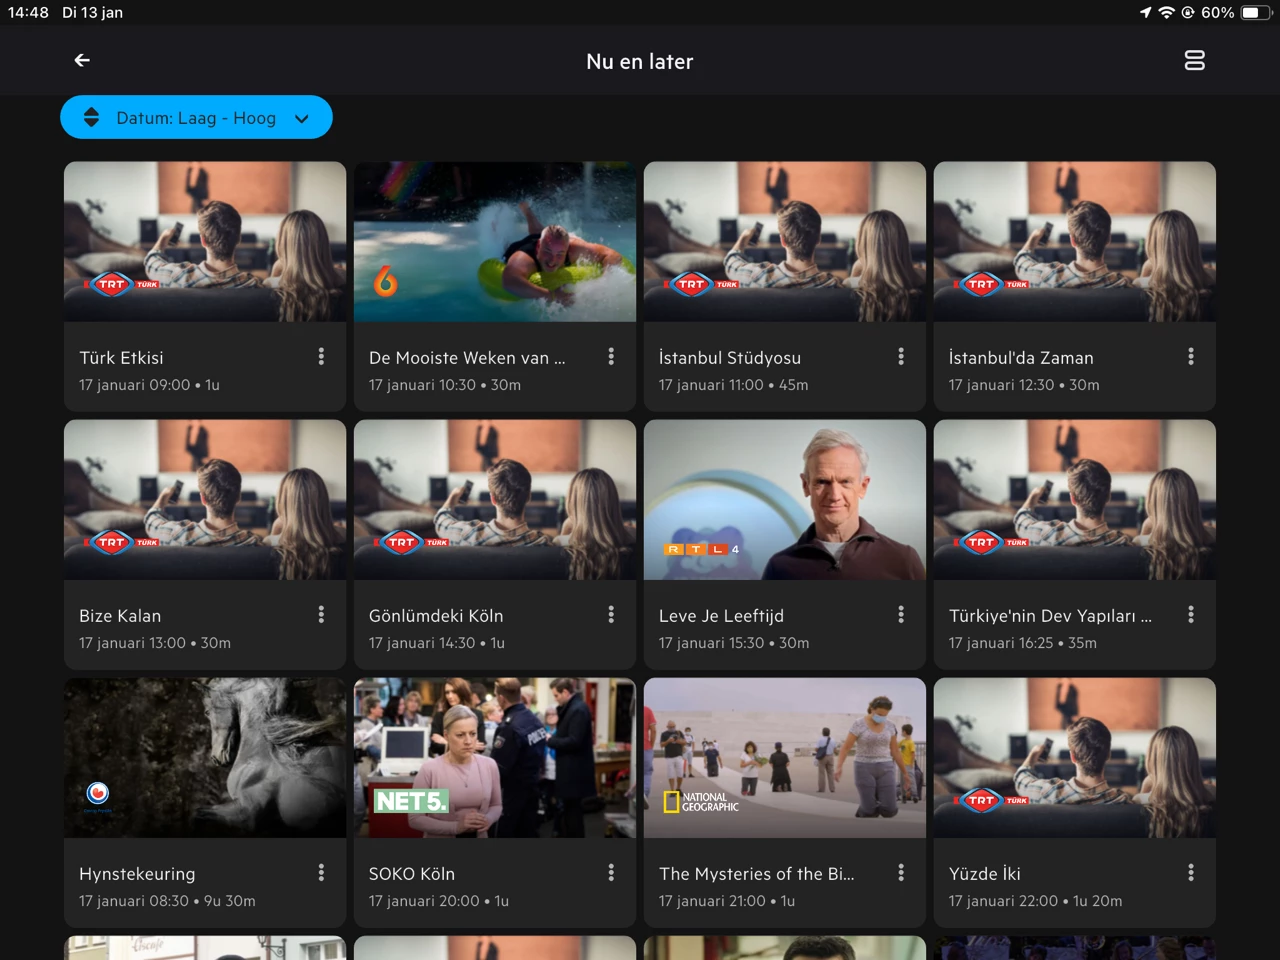
Task: Open The Mysteries of the Bi... thumbnail
Action: (784, 757)
